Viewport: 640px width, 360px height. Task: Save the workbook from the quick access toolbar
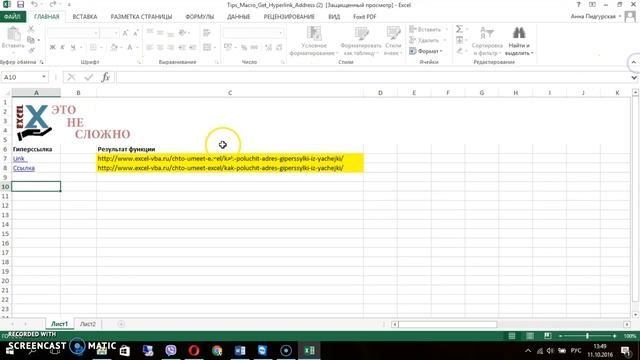coord(20,5)
